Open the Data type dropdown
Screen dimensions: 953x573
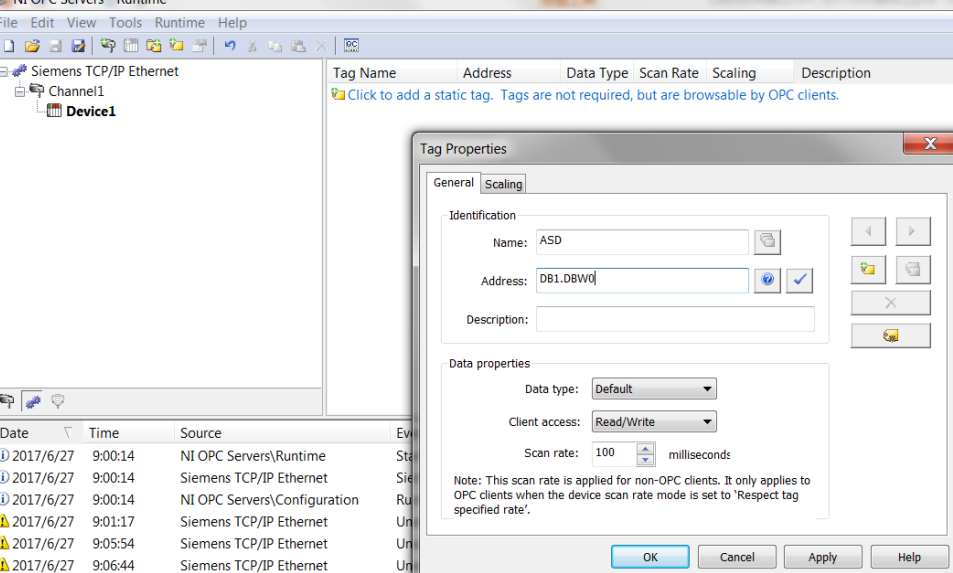coord(654,389)
